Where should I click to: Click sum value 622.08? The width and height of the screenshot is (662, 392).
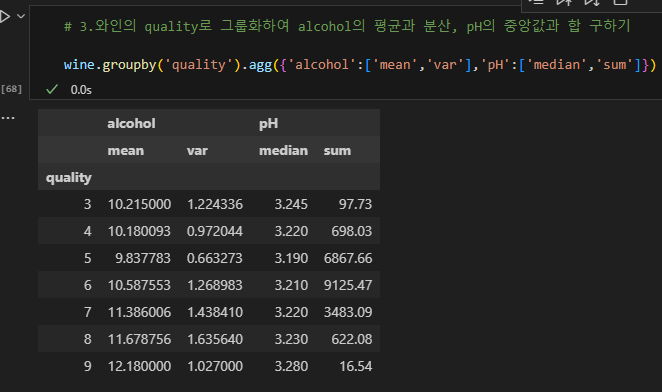coord(352,339)
